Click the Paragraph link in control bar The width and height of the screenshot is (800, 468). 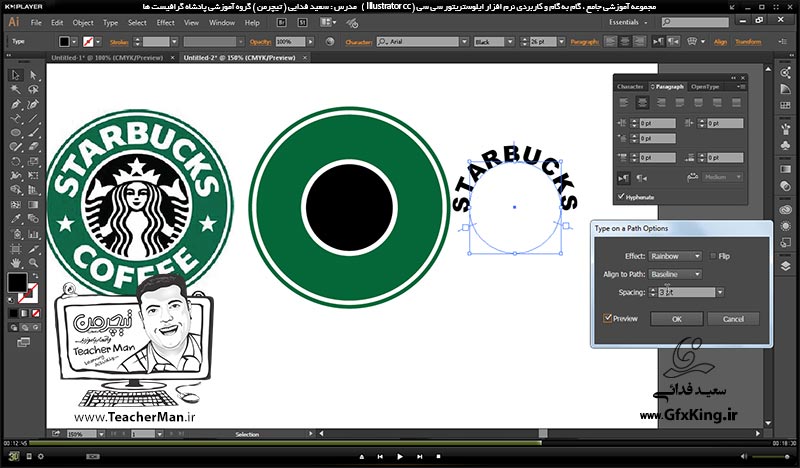(x=584, y=42)
